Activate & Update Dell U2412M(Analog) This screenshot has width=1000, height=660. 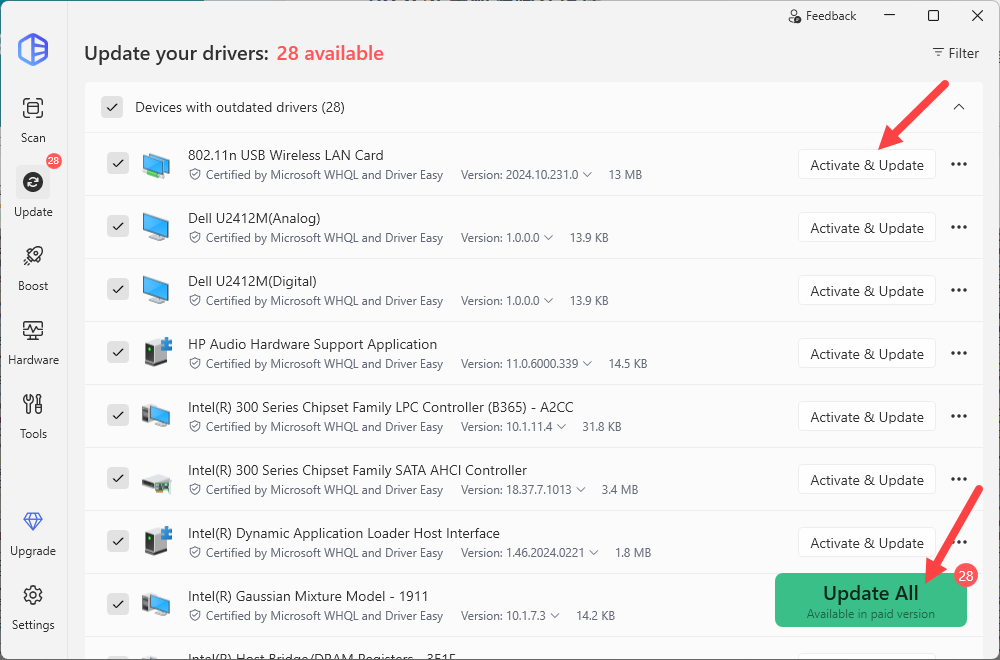tap(867, 228)
